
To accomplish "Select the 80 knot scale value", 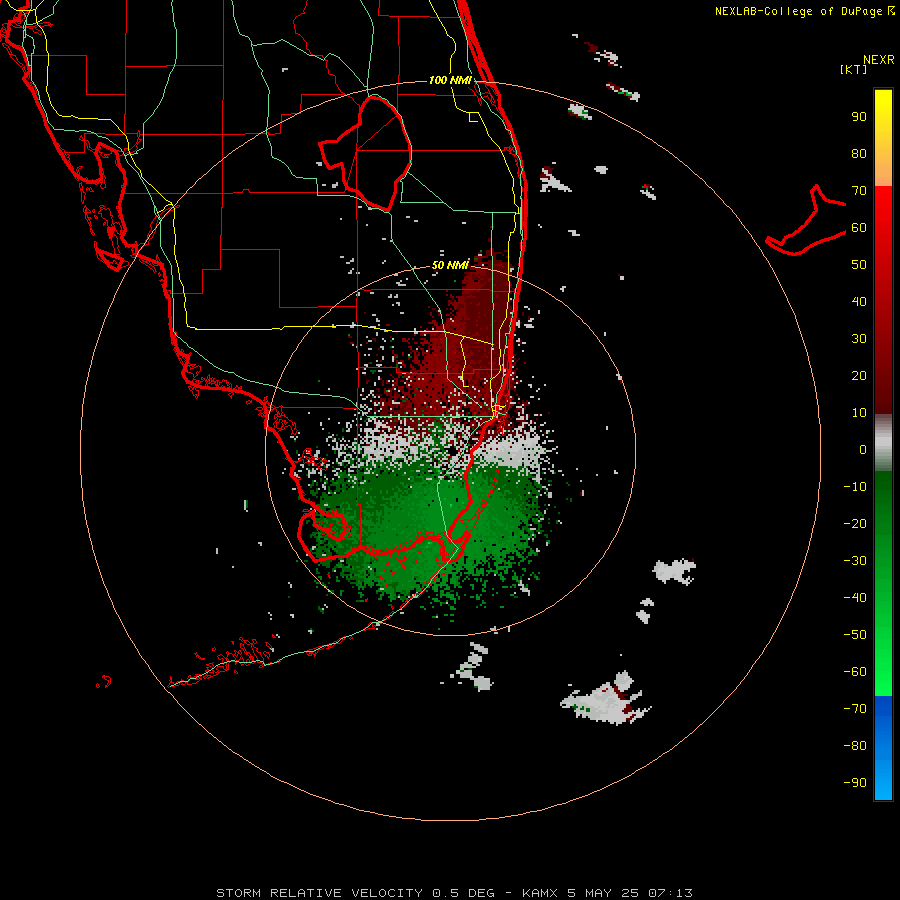I will point(859,154).
